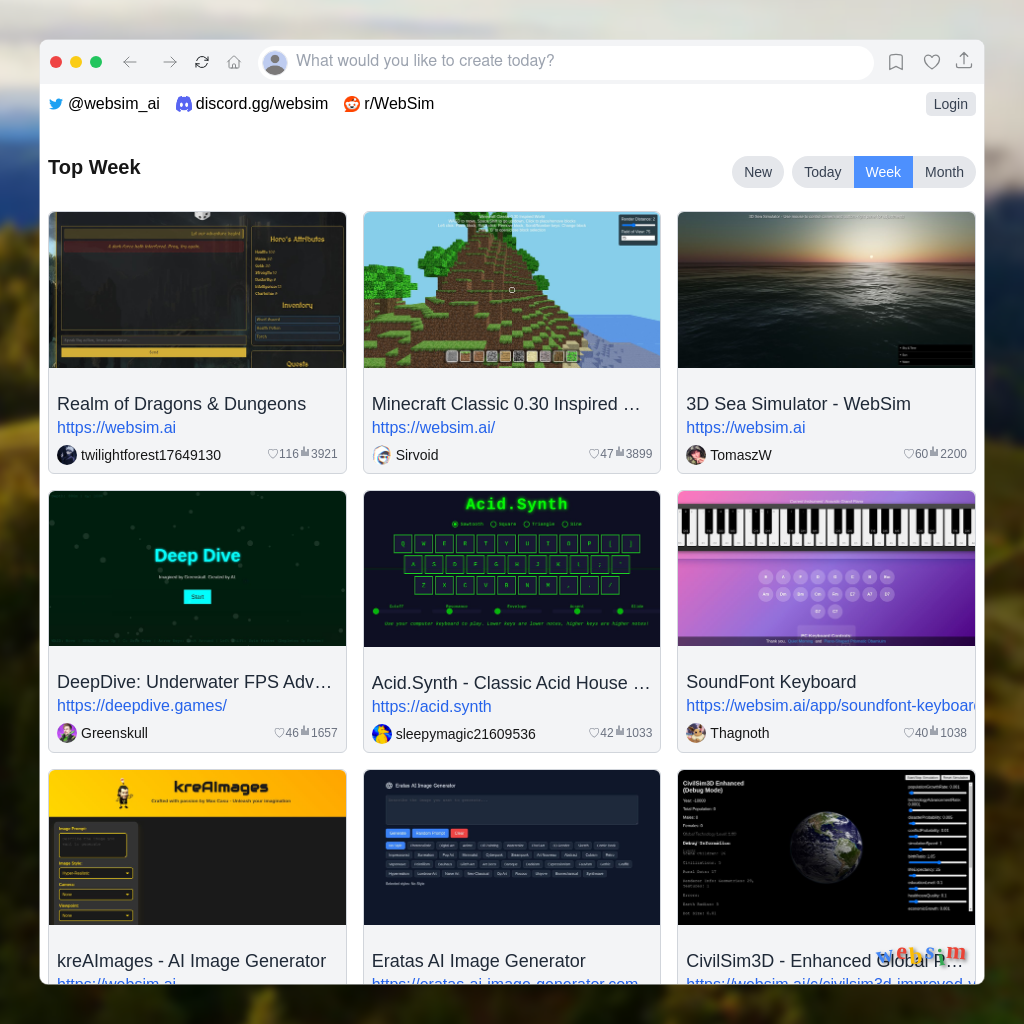Click the Reddit icon beside r/WebSim
Image resolution: width=1024 pixels, height=1024 pixels.
click(351, 103)
